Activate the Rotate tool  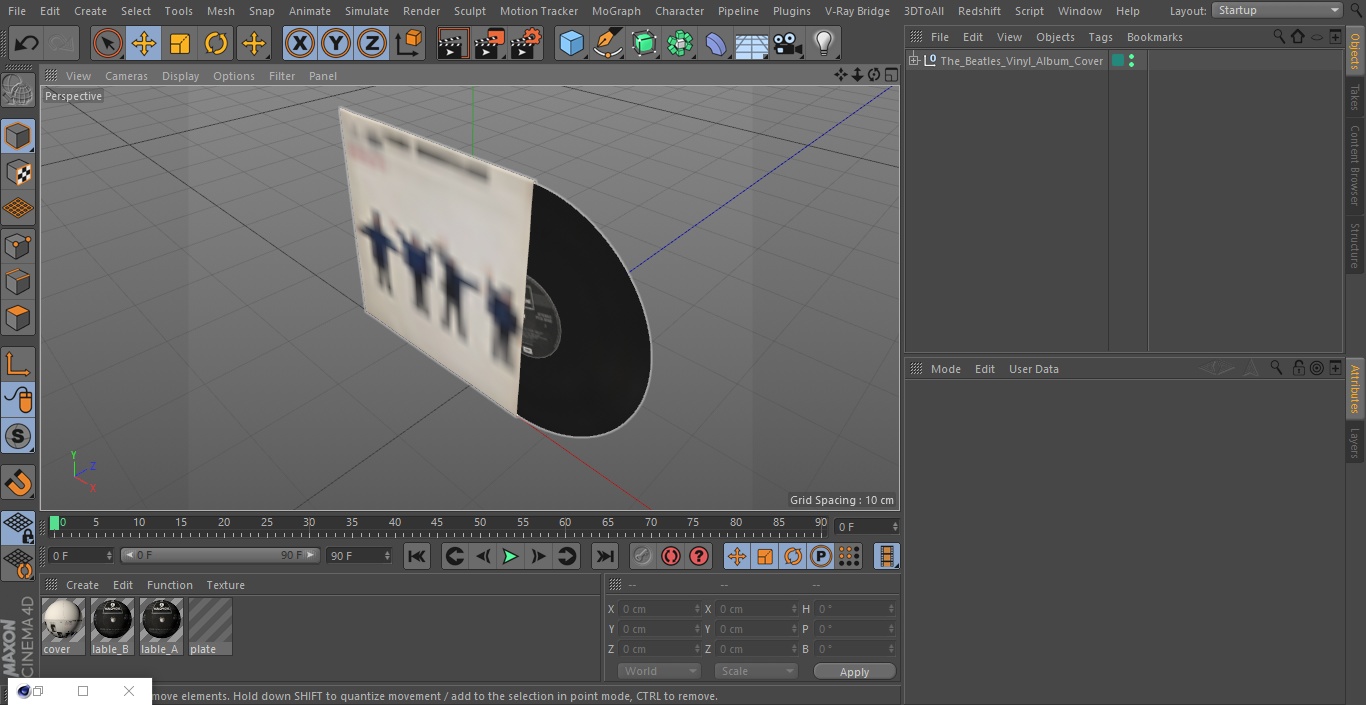[216, 44]
